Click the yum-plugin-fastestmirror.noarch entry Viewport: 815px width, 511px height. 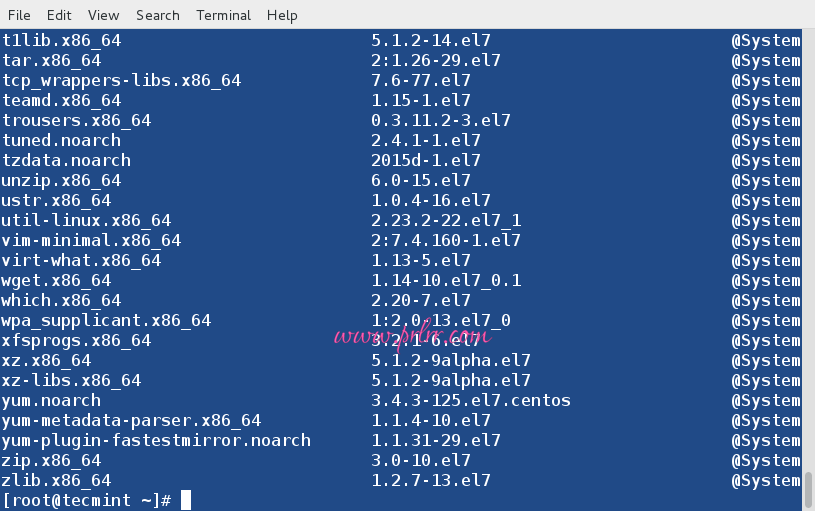click(x=156, y=440)
